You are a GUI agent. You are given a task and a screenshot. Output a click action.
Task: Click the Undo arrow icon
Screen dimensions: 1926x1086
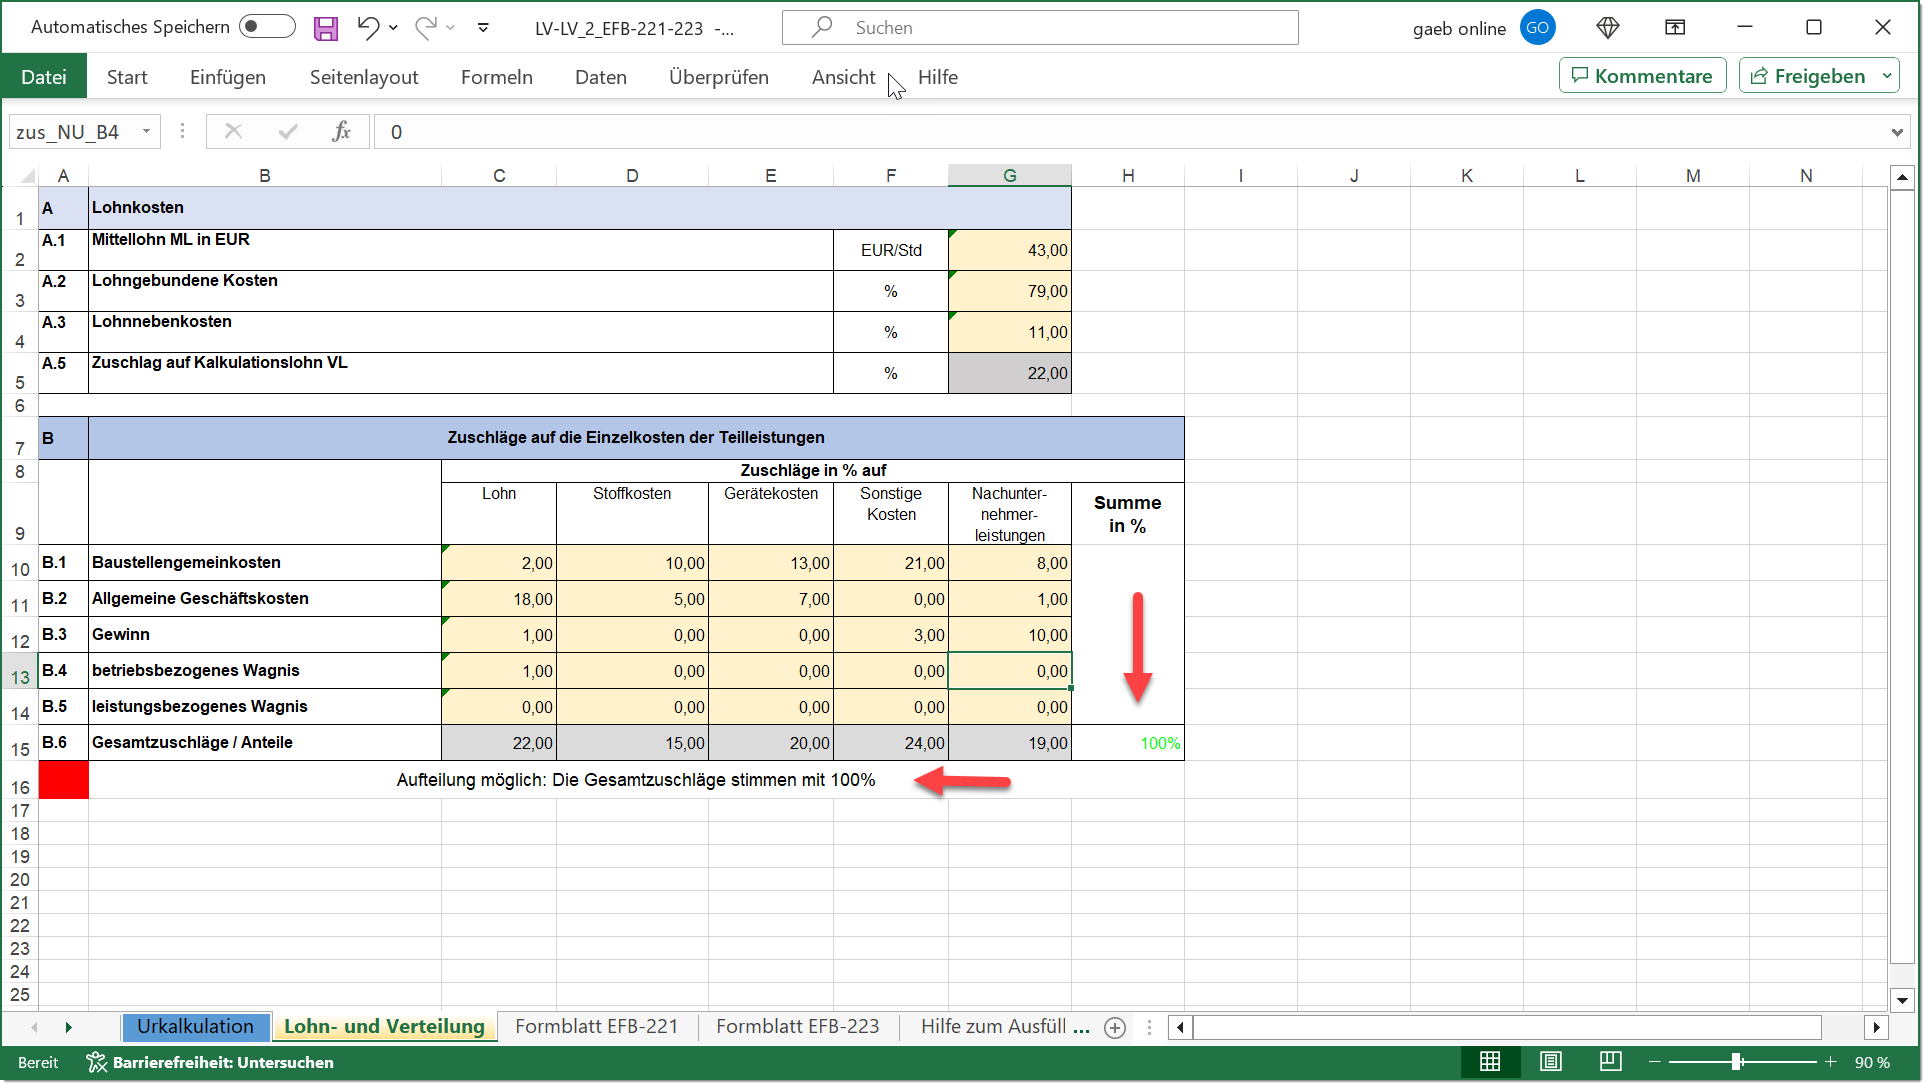click(x=368, y=28)
